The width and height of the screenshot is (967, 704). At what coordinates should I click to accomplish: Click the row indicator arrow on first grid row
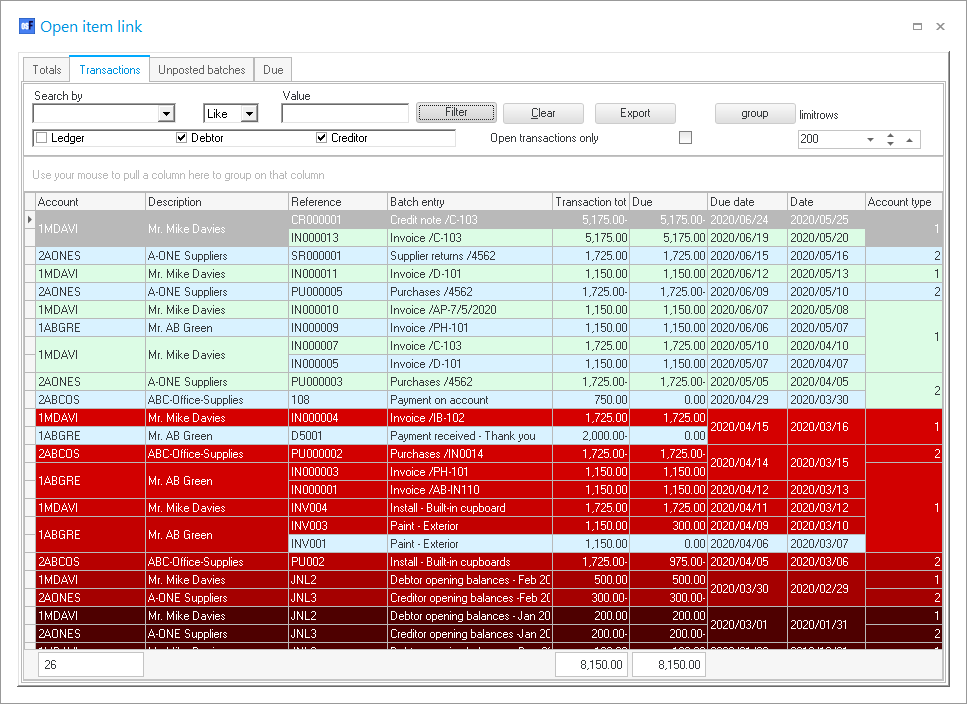[29, 219]
